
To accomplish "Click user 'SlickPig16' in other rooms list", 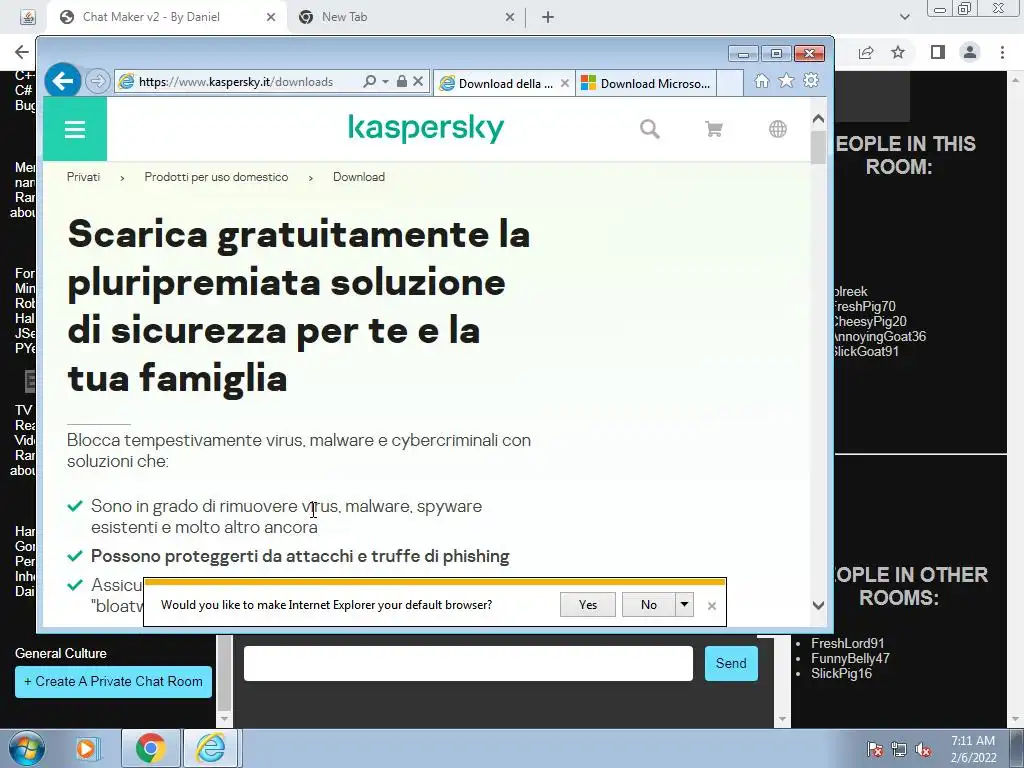I will pyautogui.click(x=841, y=673).
